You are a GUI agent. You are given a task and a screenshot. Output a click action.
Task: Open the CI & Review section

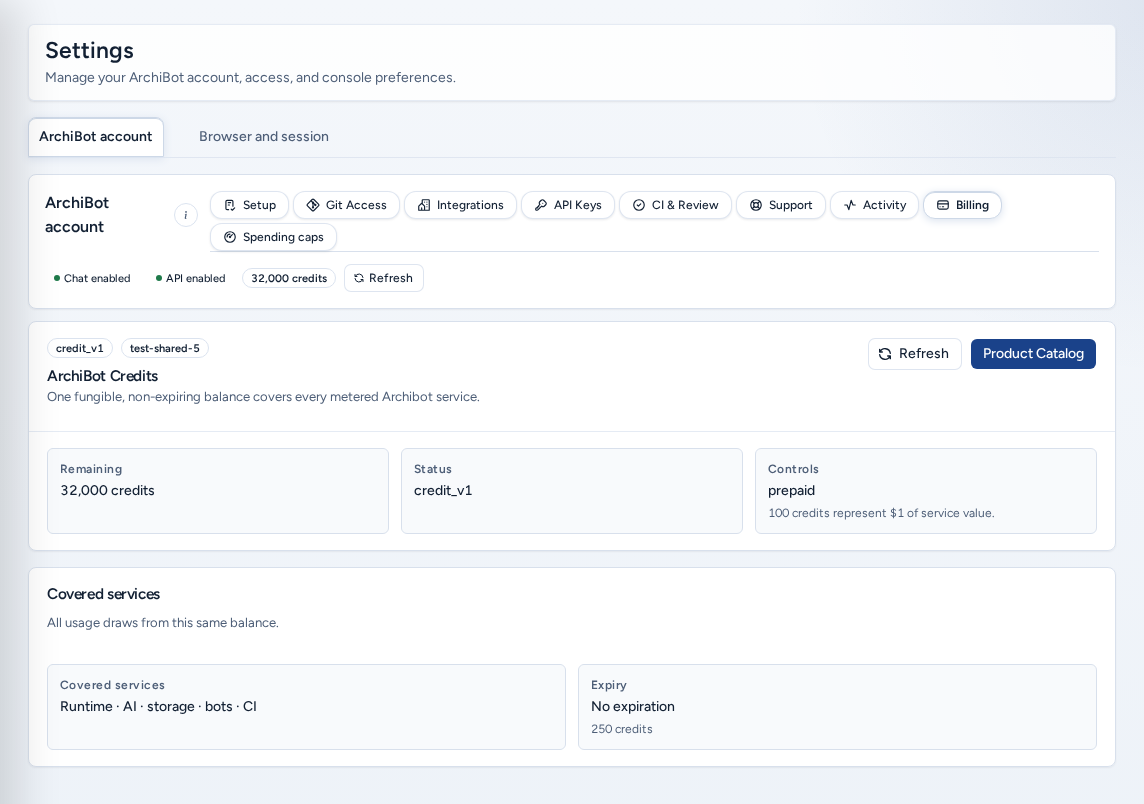point(675,205)
